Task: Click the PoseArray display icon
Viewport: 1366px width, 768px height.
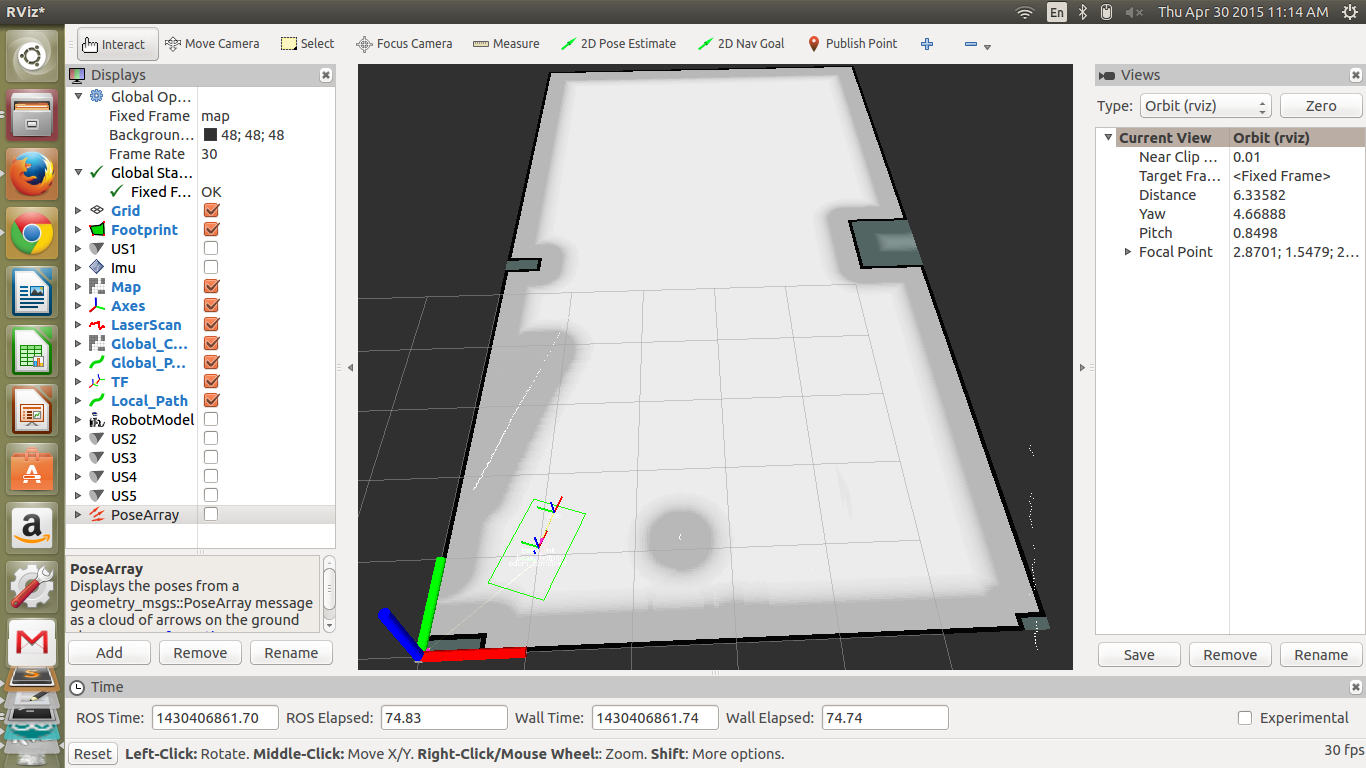Action: tap(97, 515)
